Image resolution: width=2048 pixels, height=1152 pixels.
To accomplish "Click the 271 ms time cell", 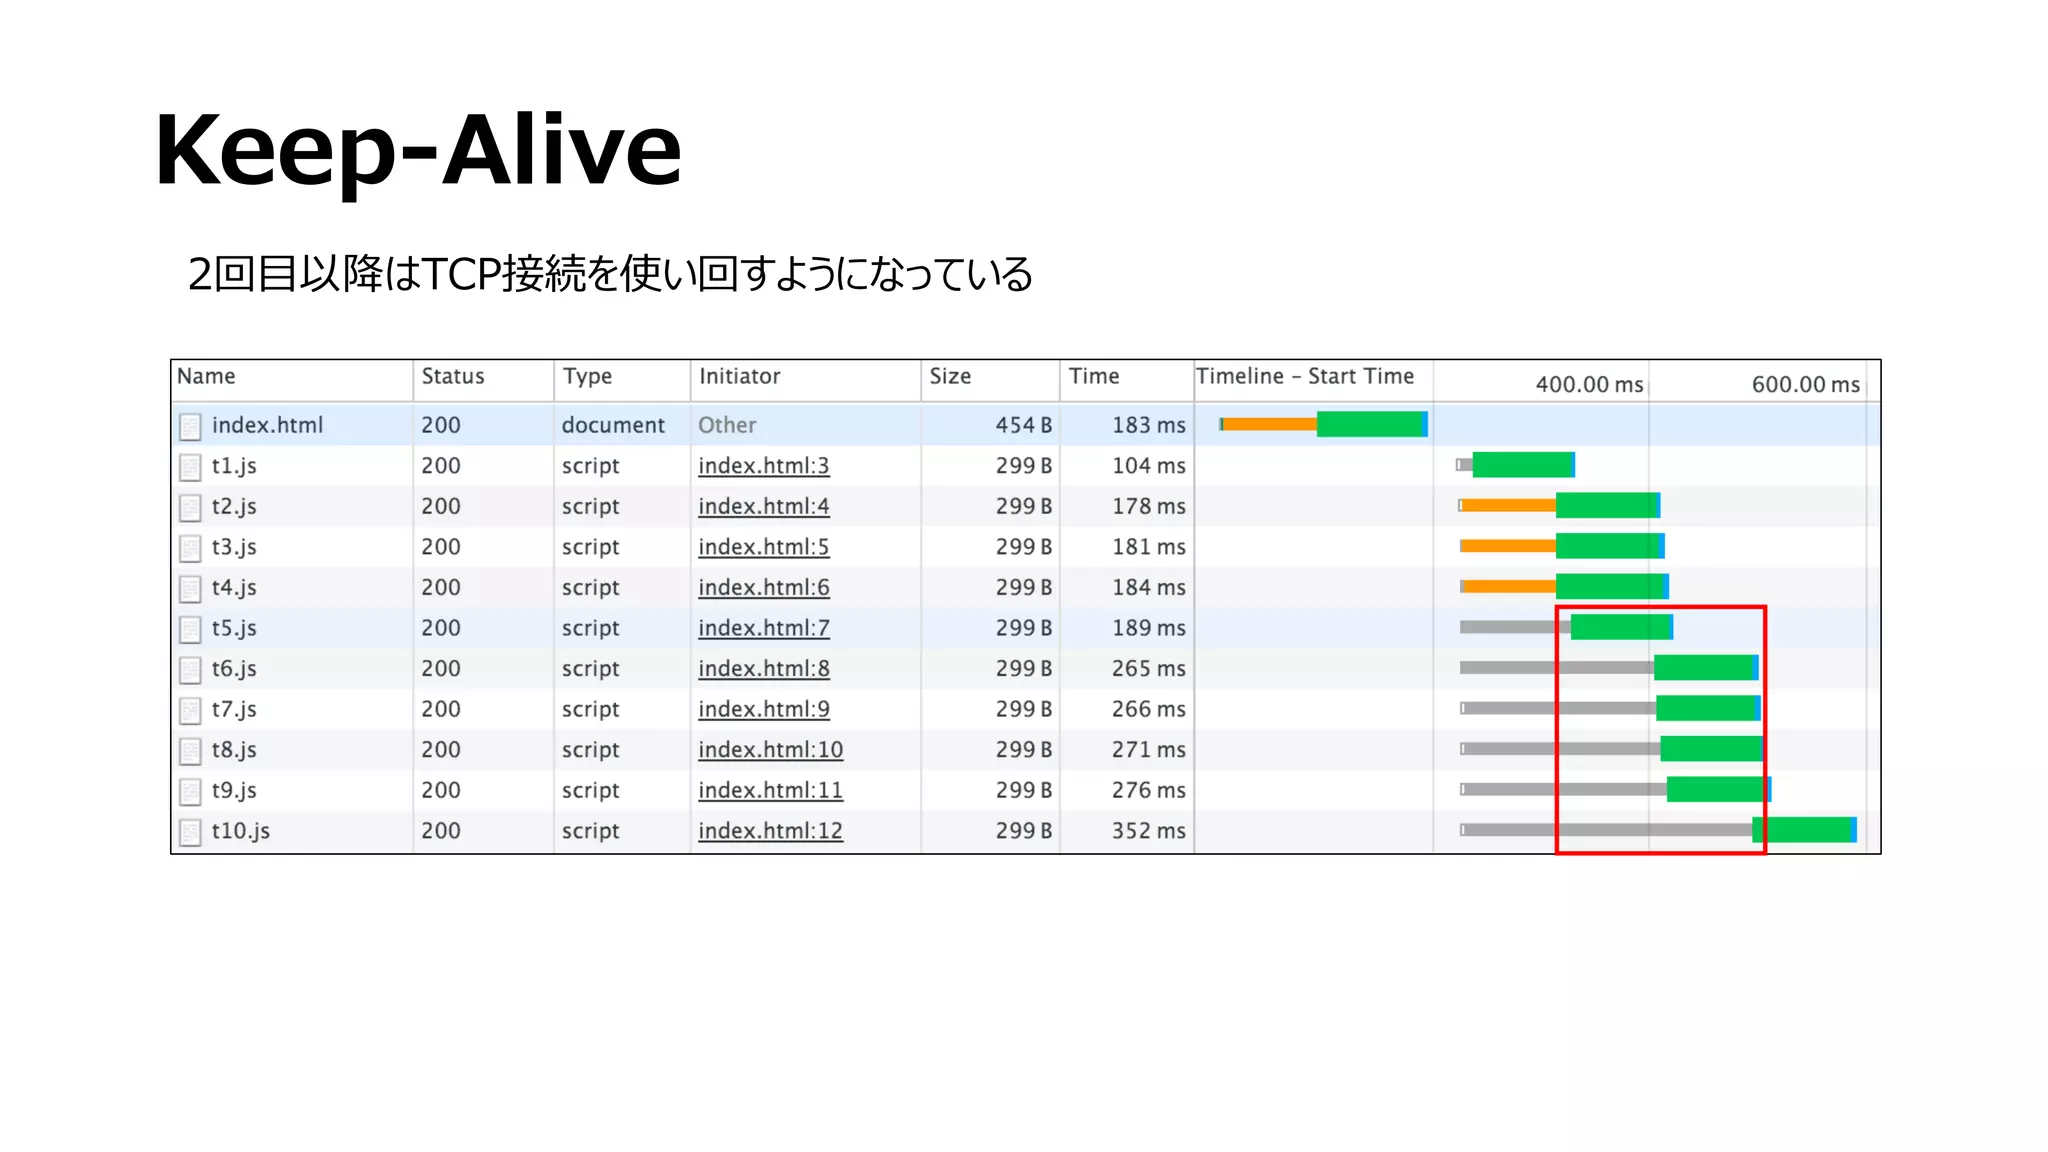I will pos(1149,750).
